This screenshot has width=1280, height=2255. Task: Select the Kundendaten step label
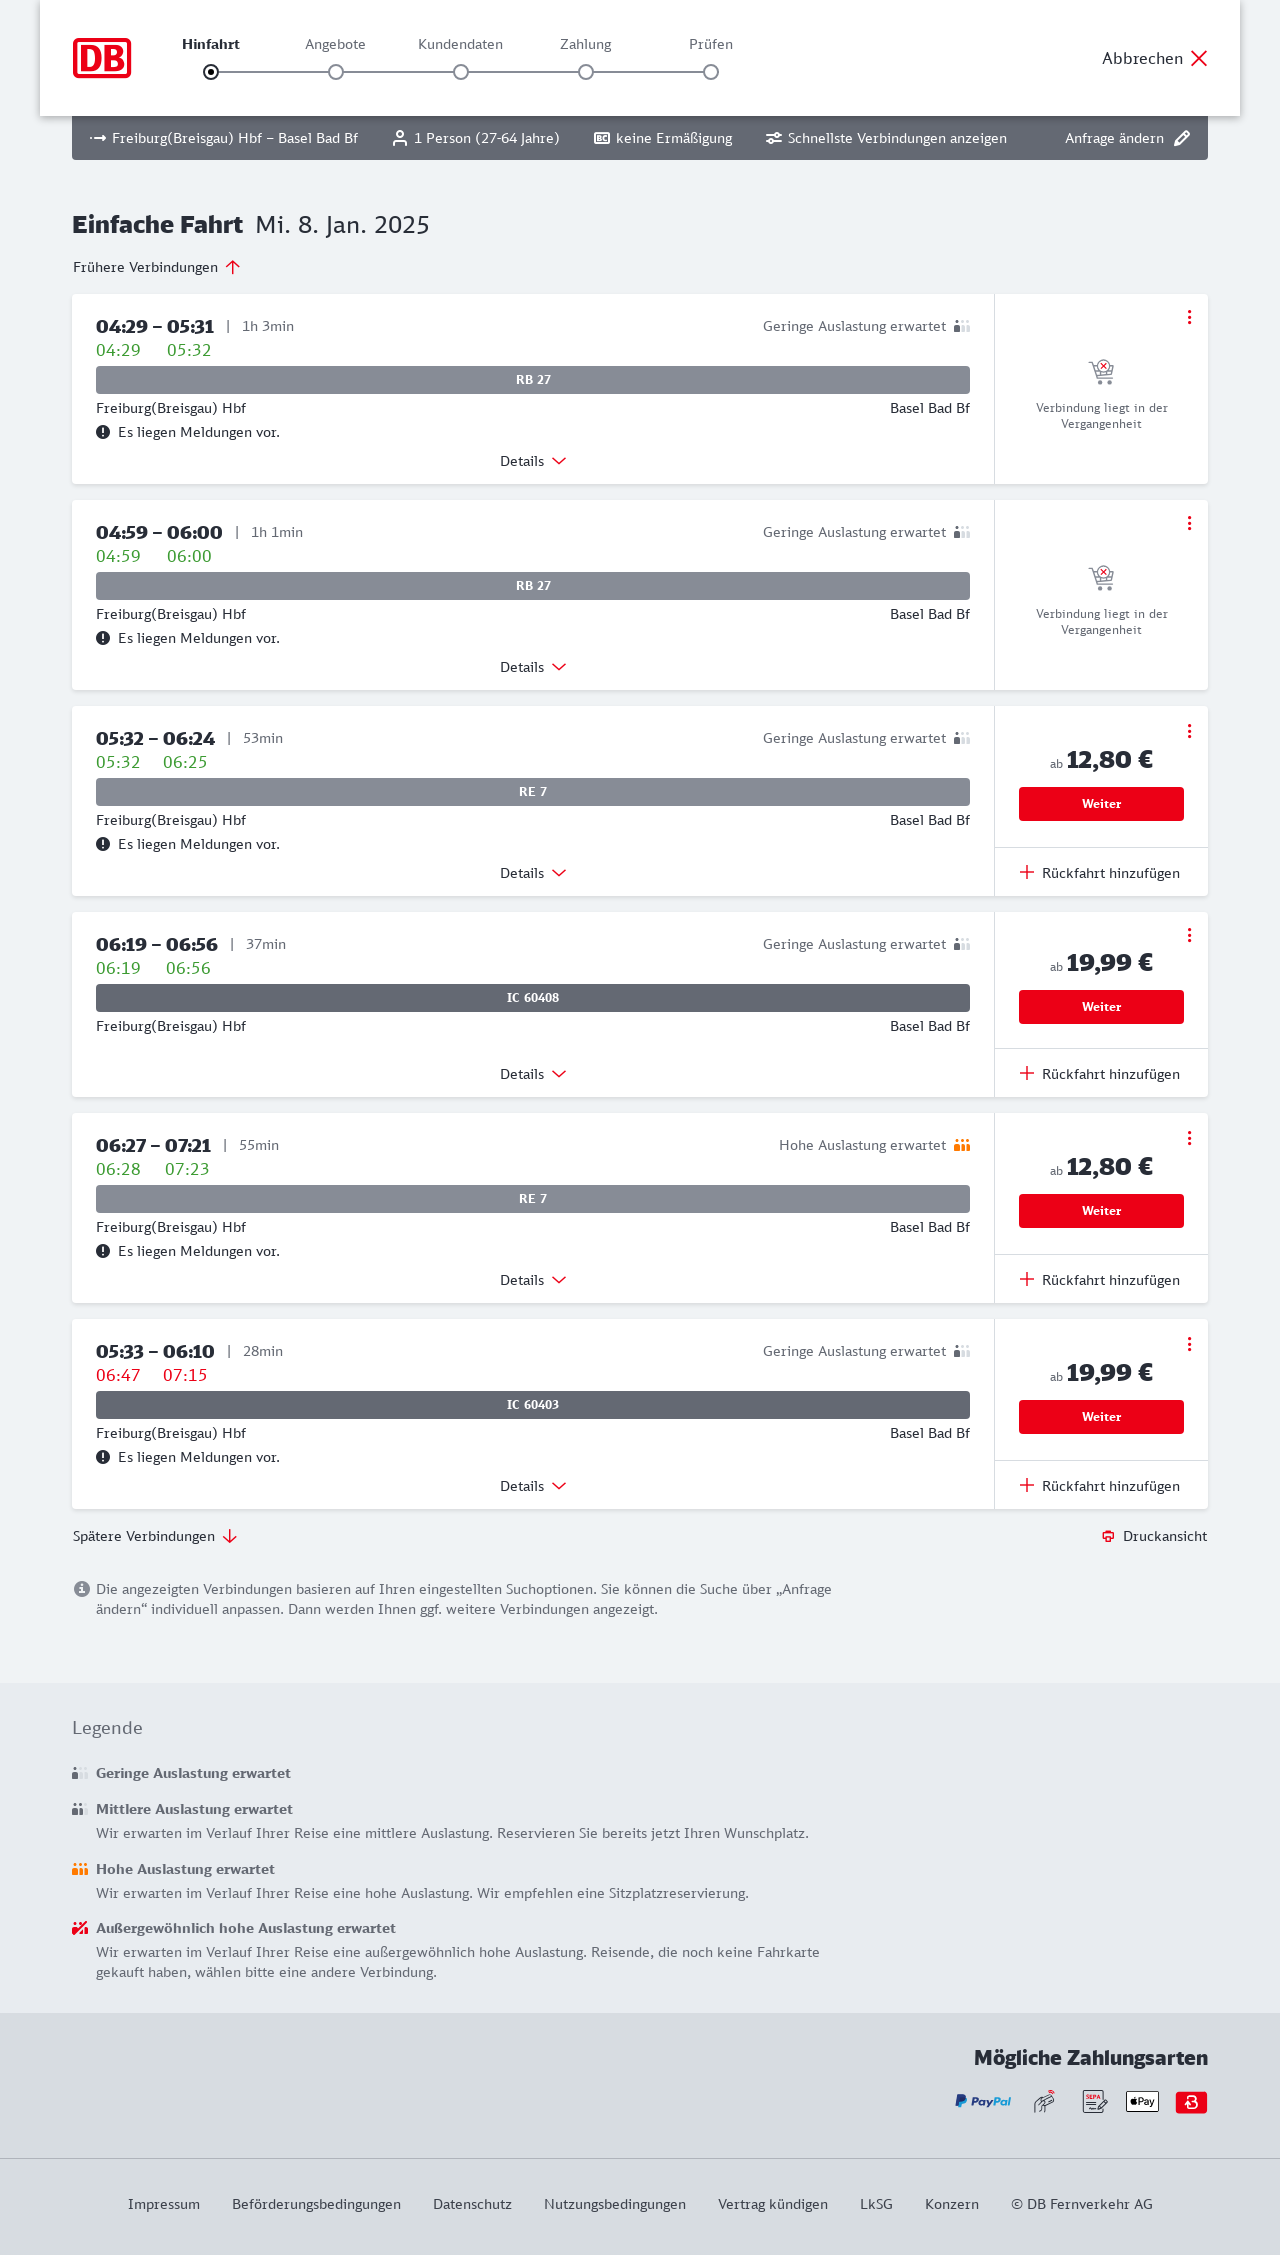[x=460, y=44]
